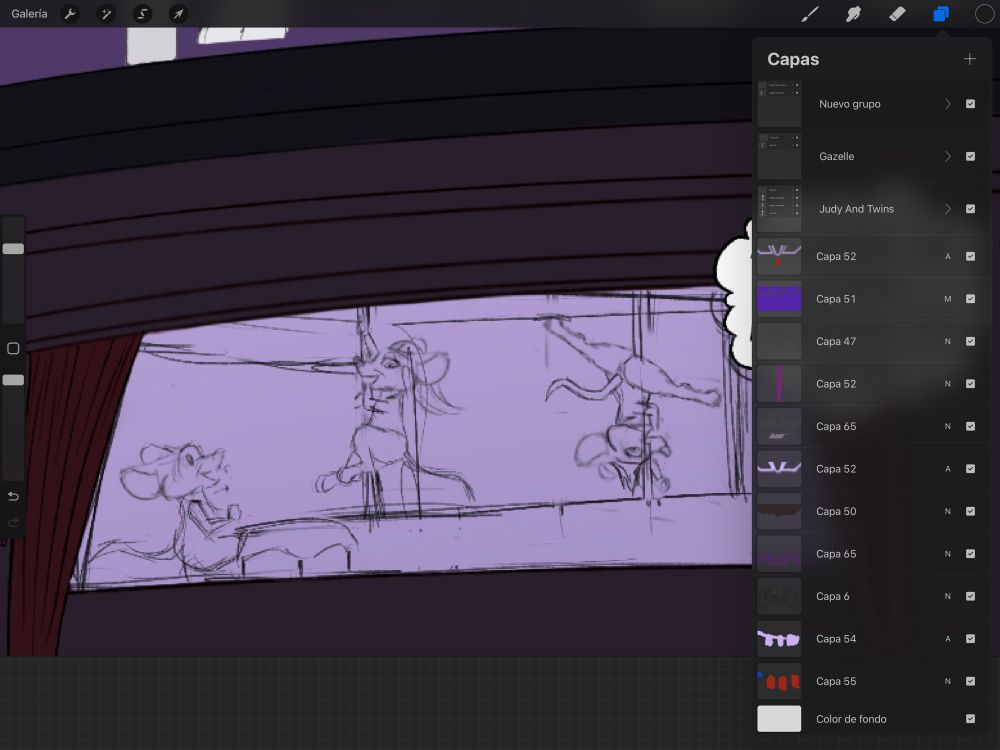Click the "Capa 47" layer name
Image resolution: width=1000 pixels, height=750 pixels.
pos(836,341)
